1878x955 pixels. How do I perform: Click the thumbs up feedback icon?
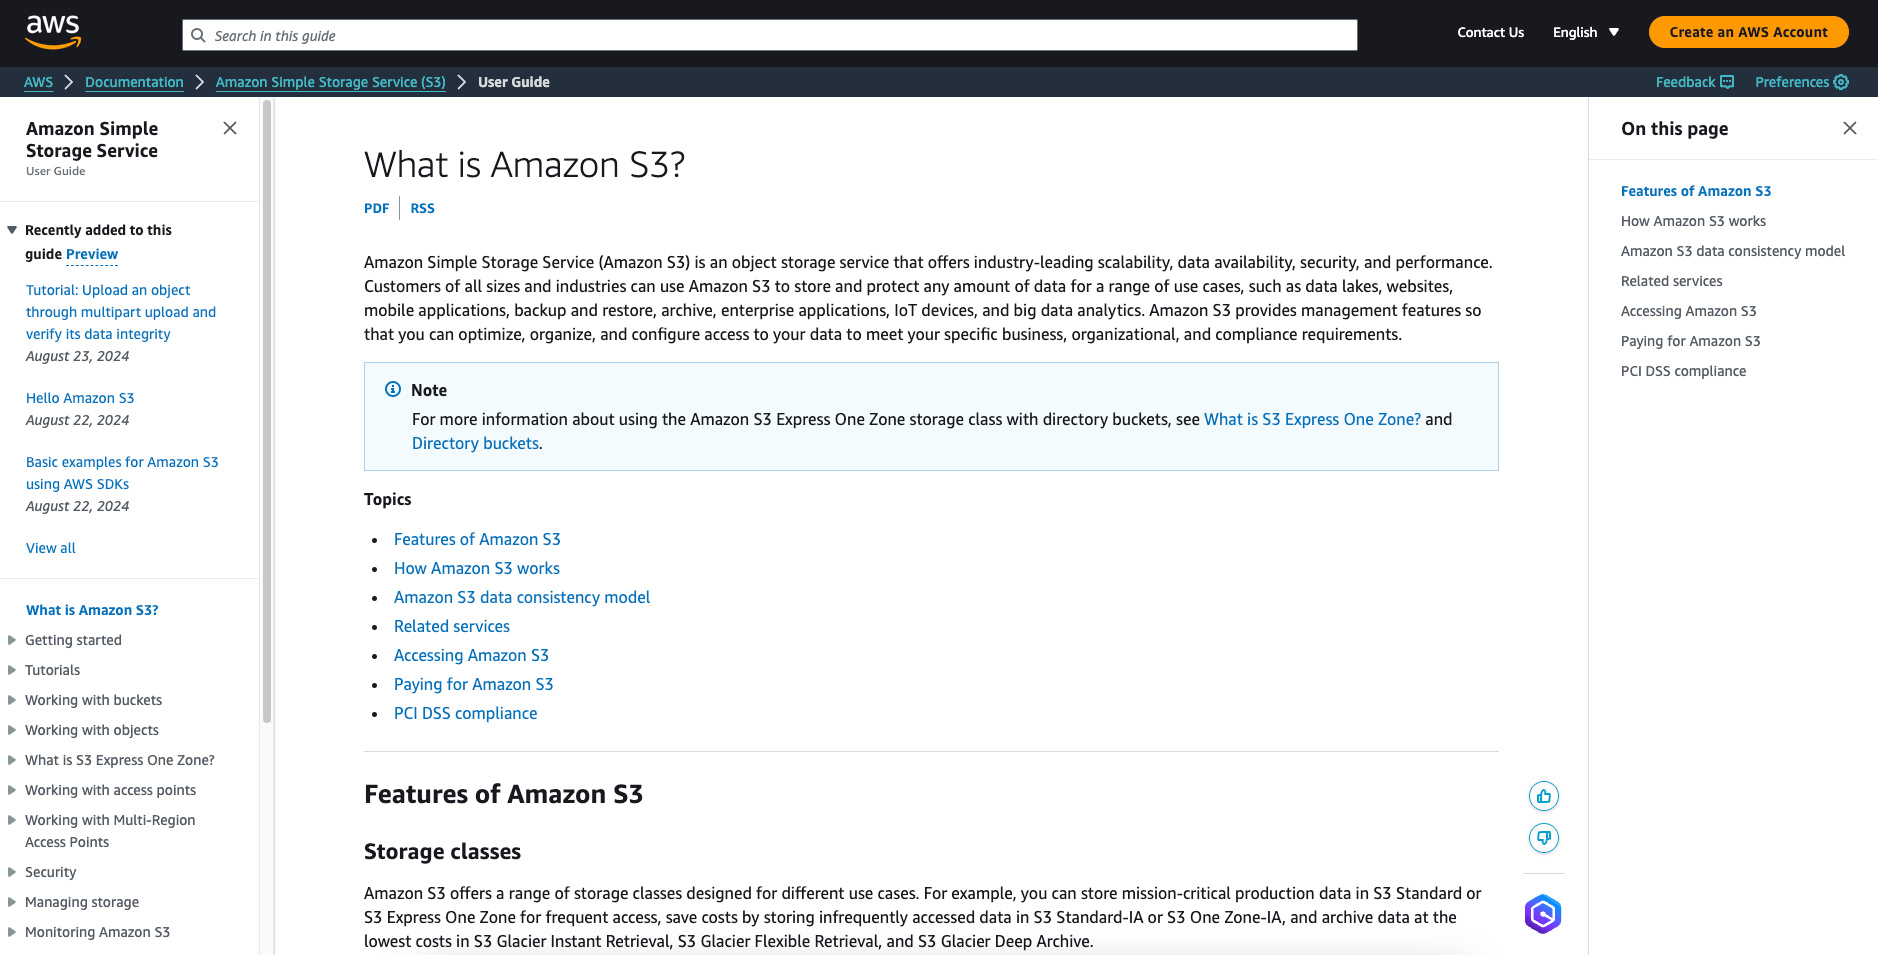click(x=1544, y=796)
